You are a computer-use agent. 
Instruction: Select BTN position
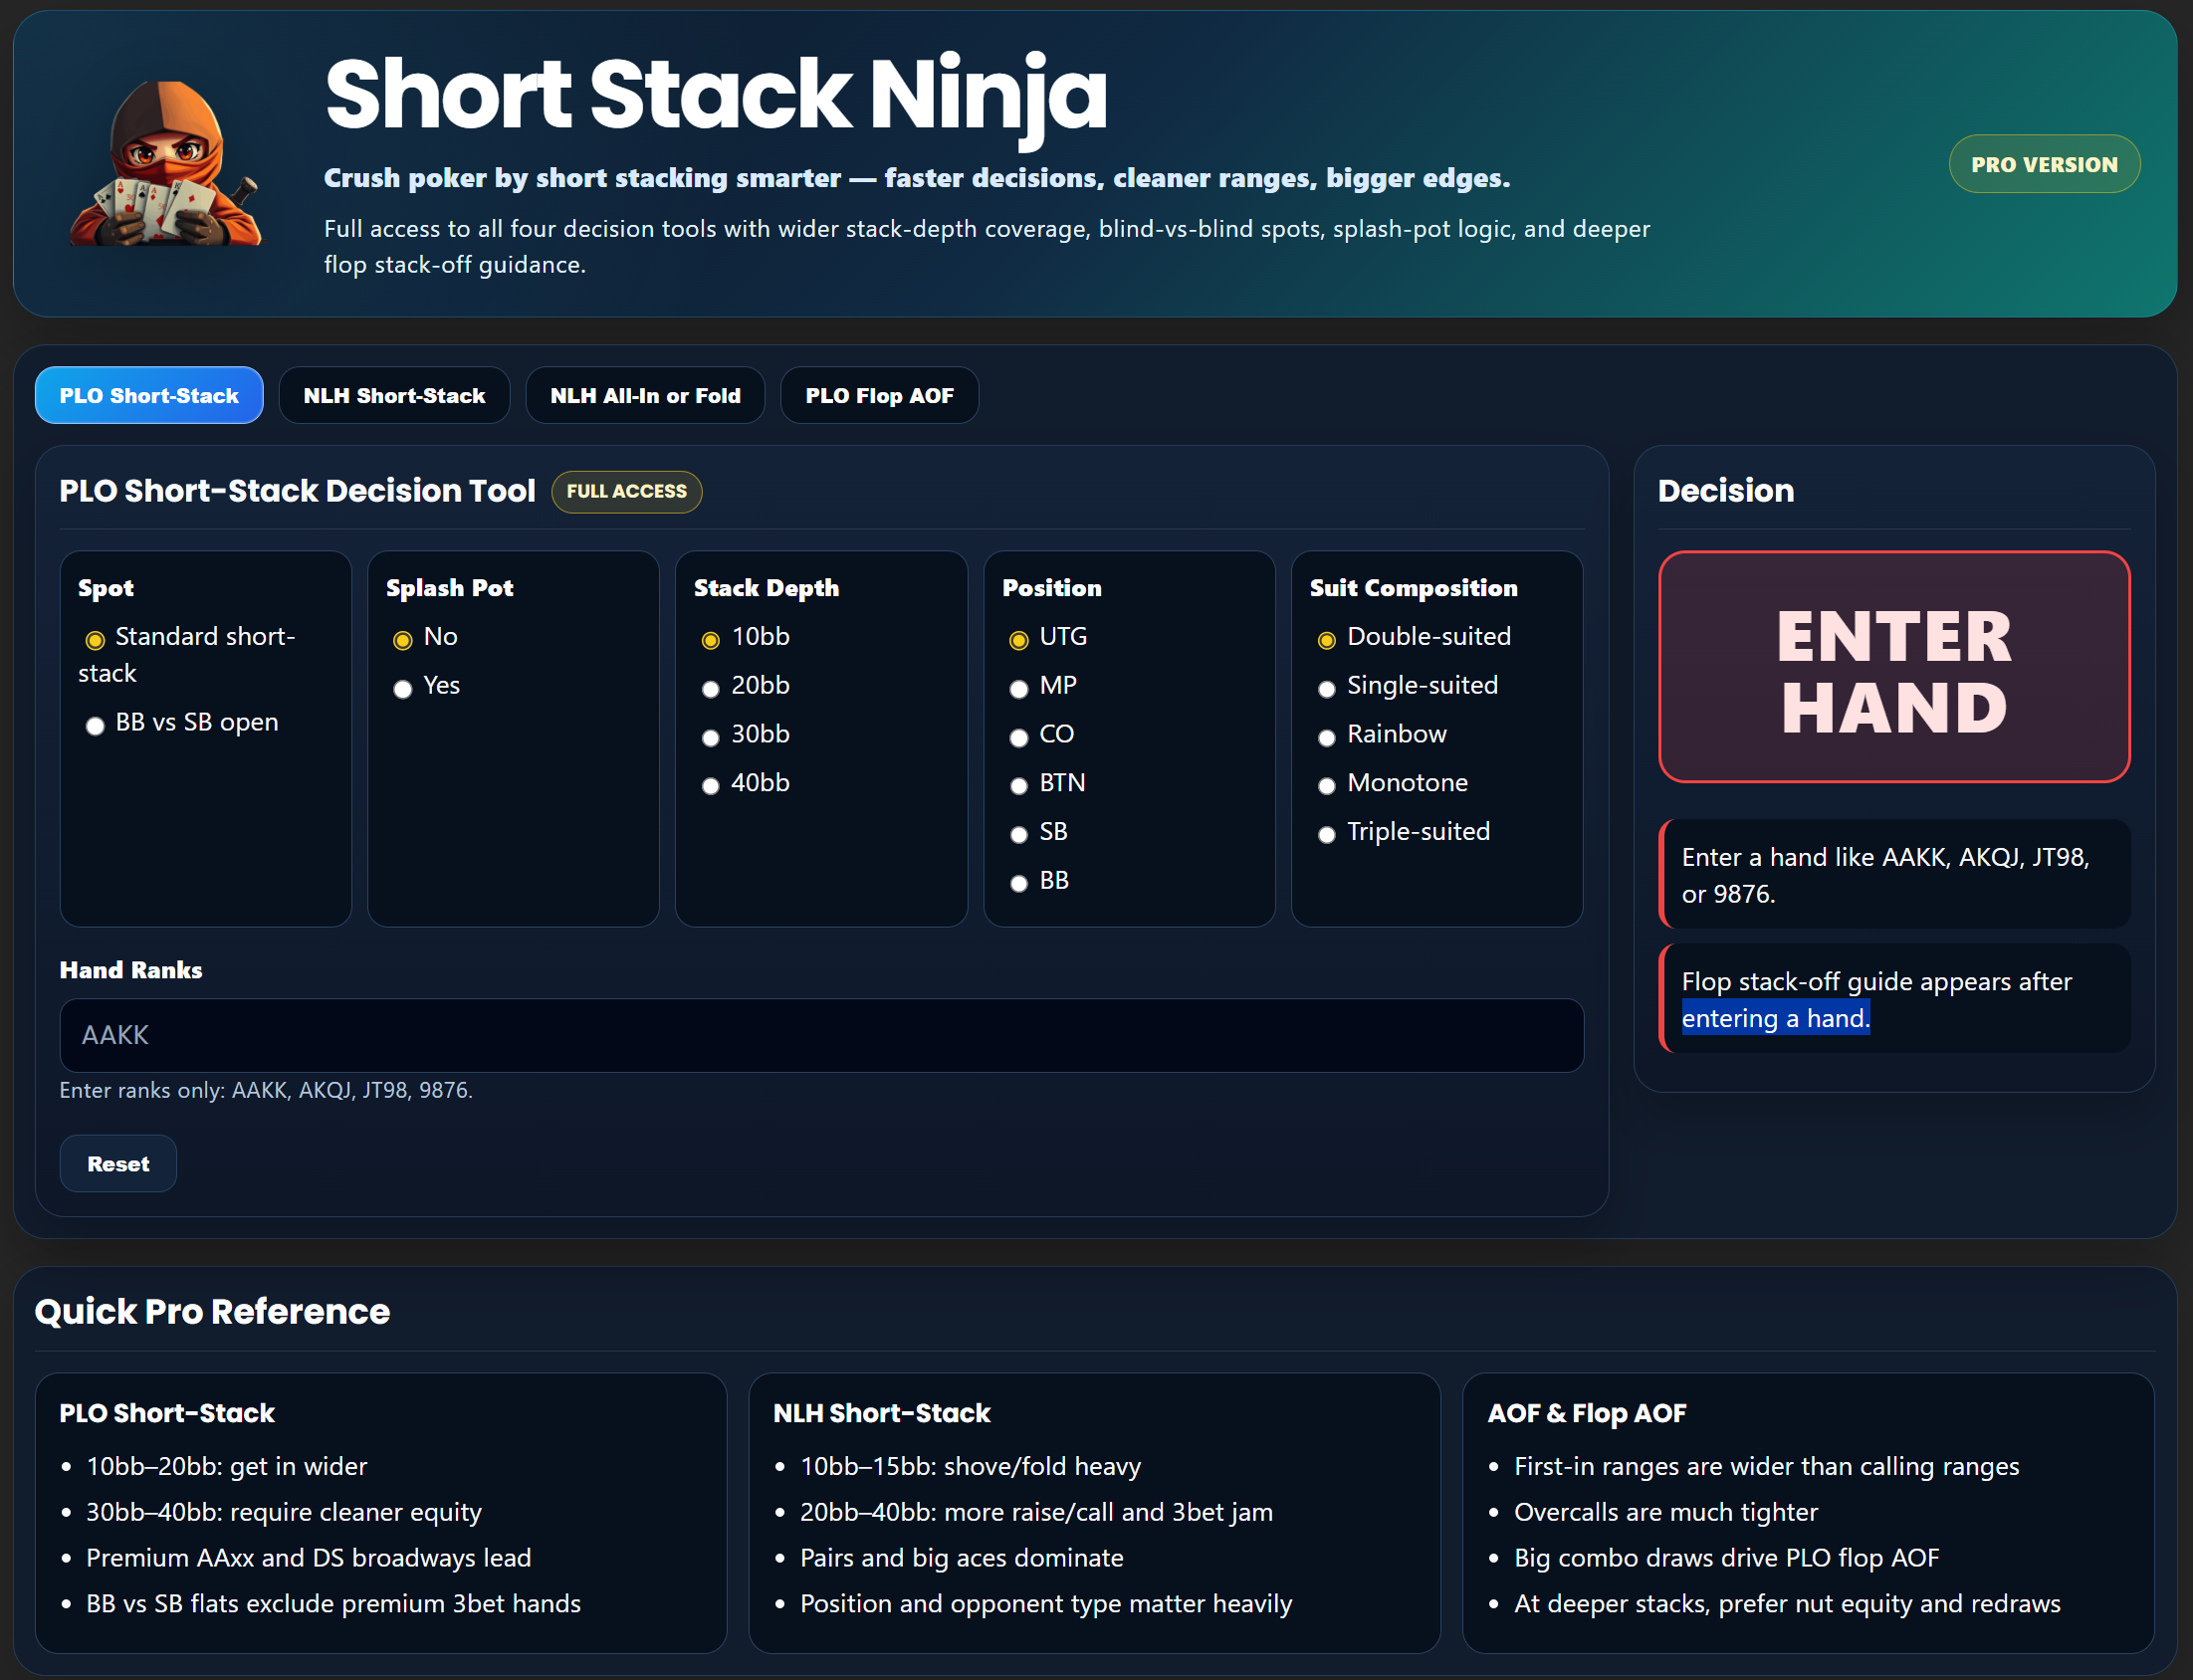(1019, 786)
